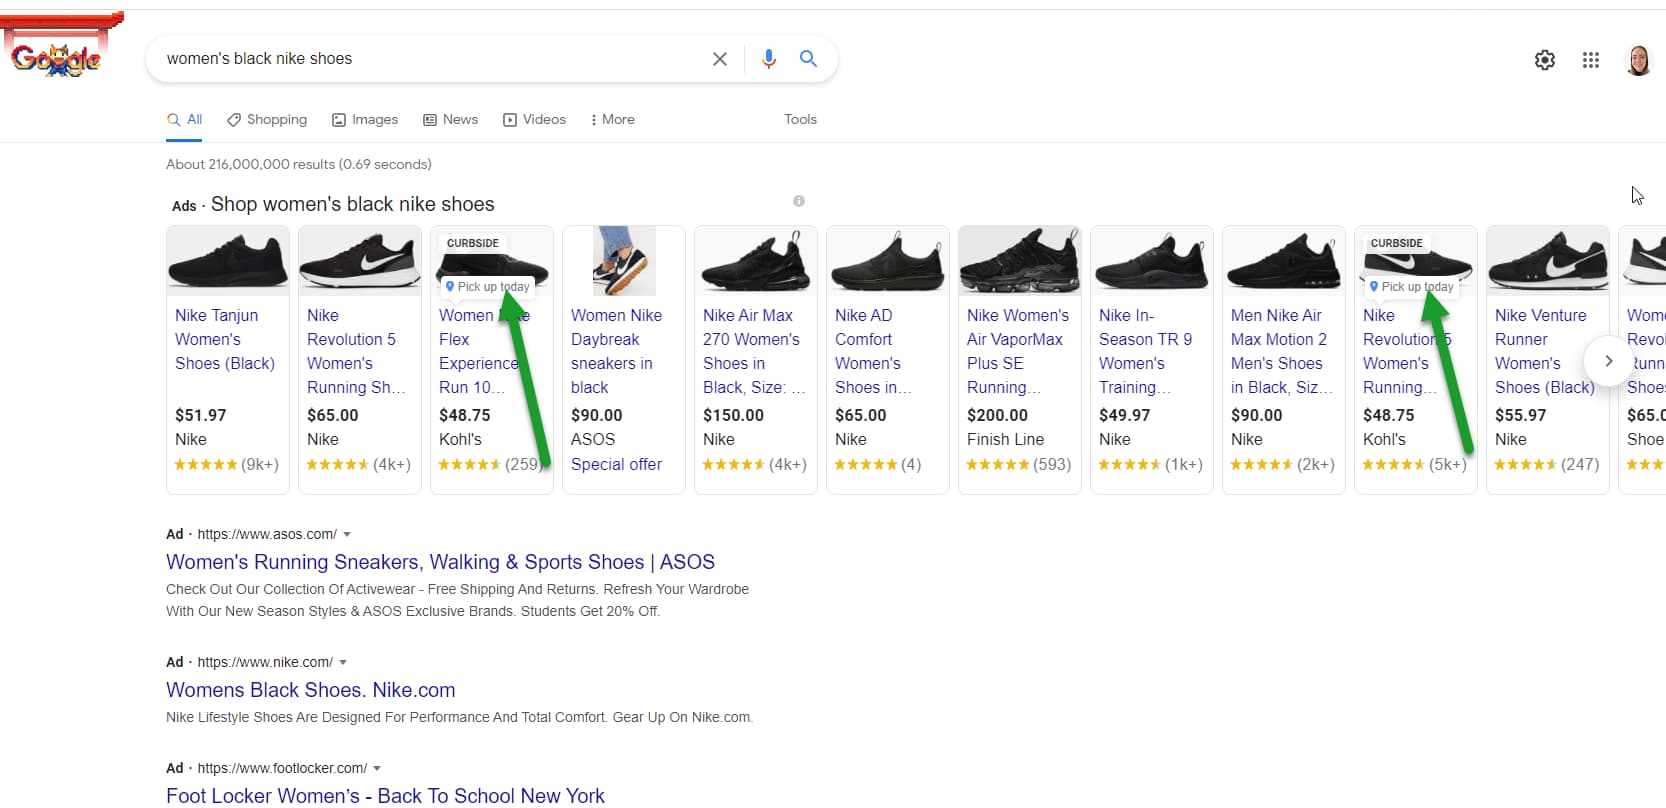Screen dimensions: 1666x808
Task: Clear the search query with the X icon
Action: [x=719, y=59]
